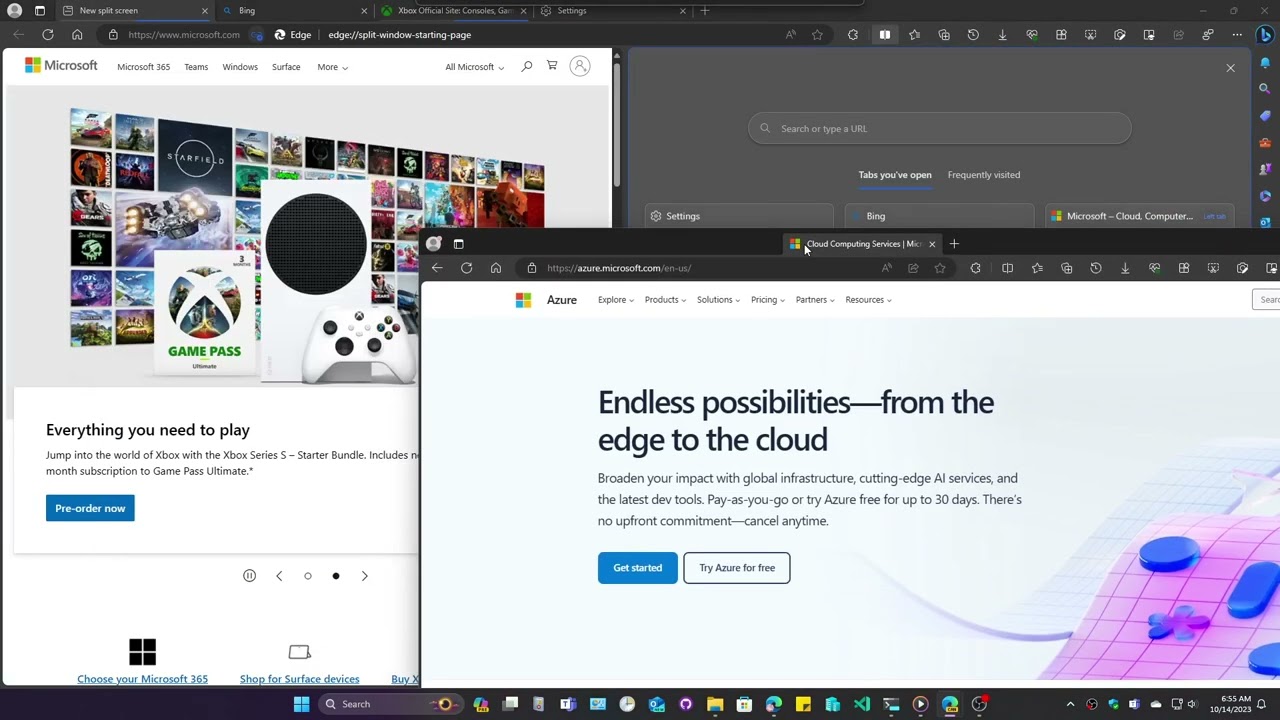The image size is (1280, 720).
Task: Pause the Xbox carousel slideshow
Action: tap(250, 576)
